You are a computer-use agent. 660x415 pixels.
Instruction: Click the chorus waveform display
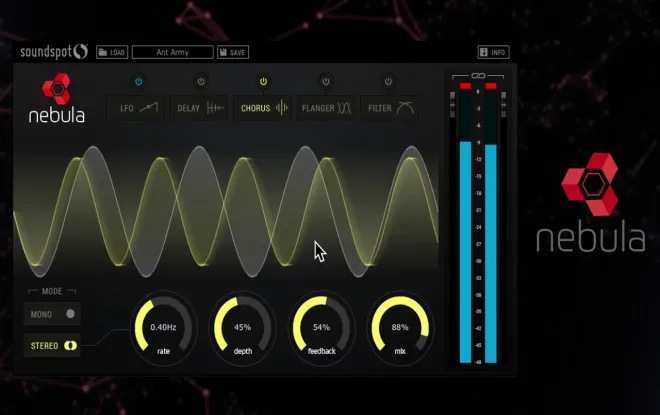(226, 210)
